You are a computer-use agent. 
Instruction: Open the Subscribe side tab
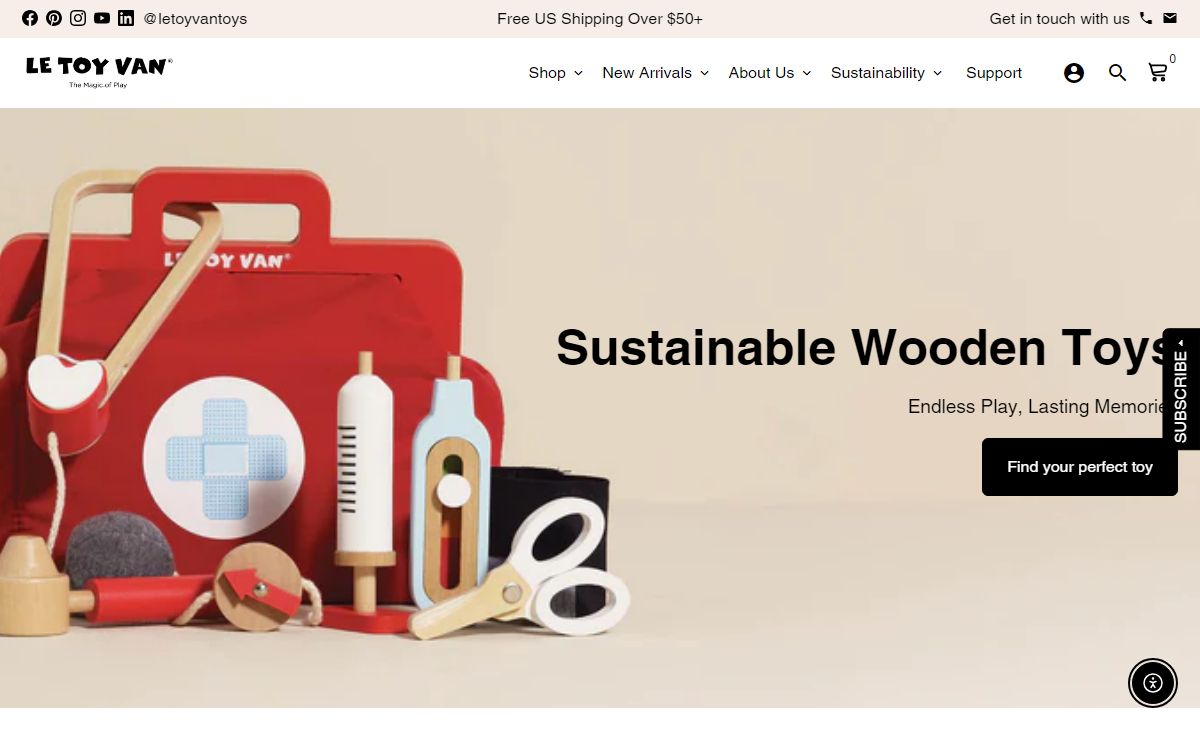point(1181,389)
